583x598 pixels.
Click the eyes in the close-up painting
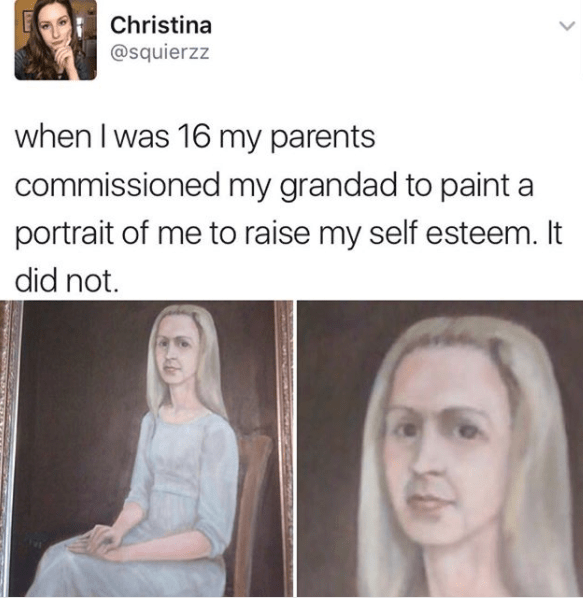coord(437,430)
